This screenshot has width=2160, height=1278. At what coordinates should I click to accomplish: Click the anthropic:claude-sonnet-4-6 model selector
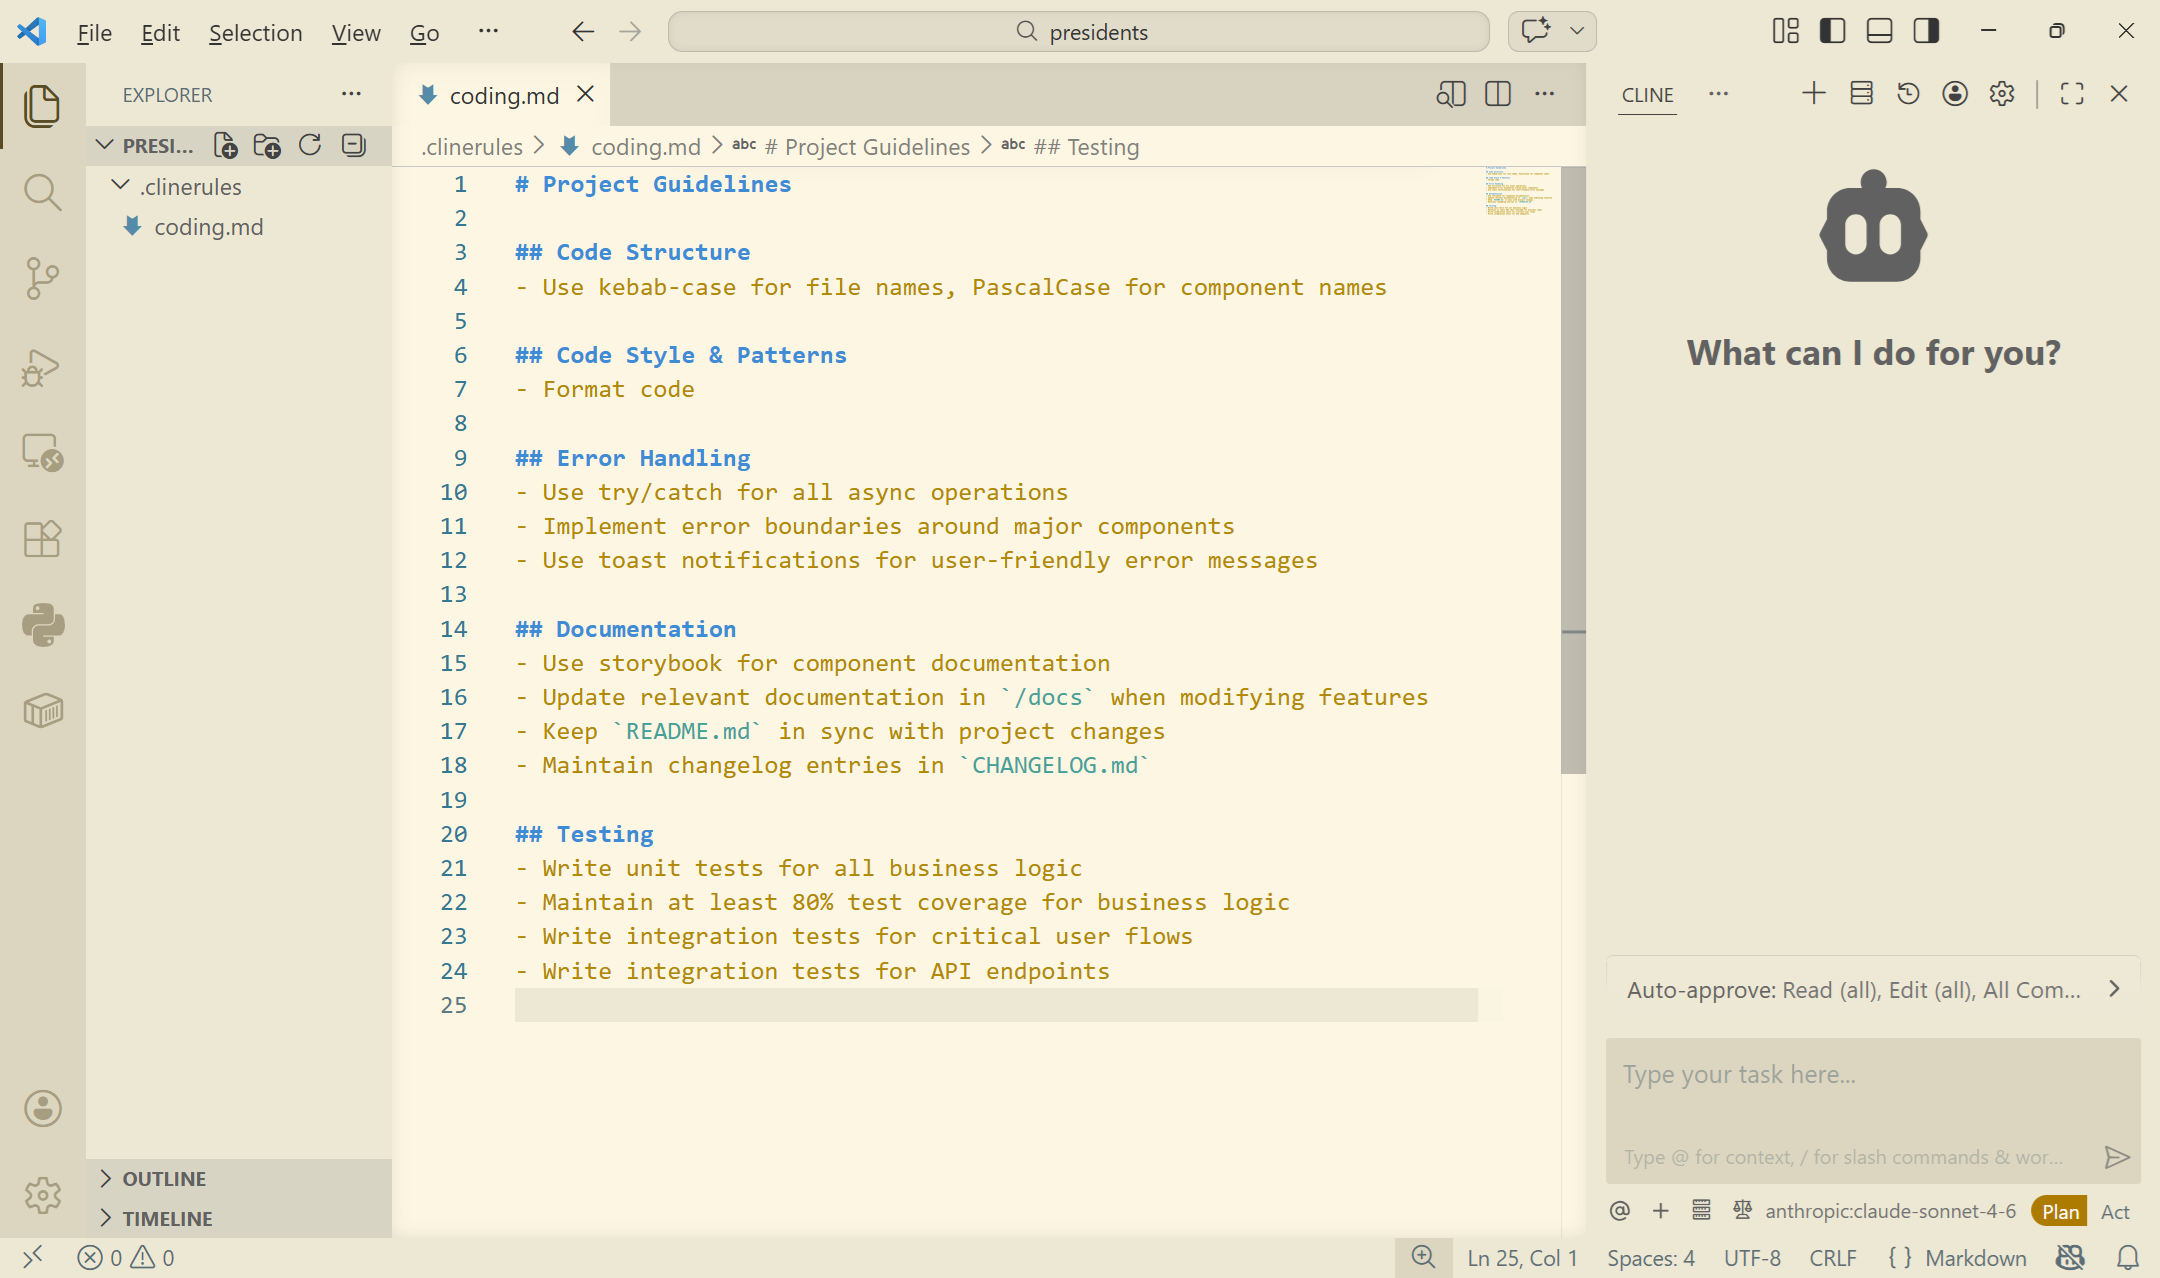[x=1890, y=1211]
